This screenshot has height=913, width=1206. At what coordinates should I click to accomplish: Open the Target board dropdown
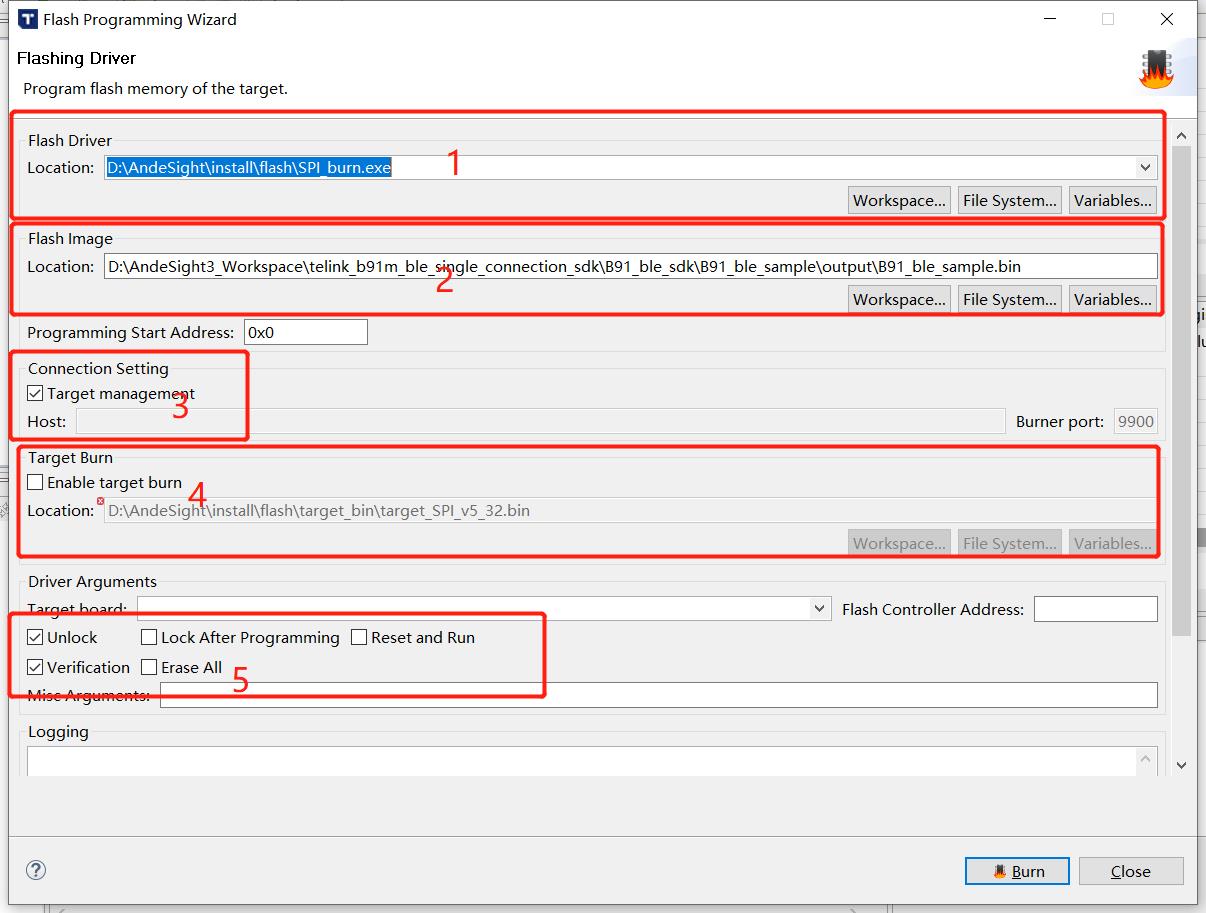click(819, 609)
